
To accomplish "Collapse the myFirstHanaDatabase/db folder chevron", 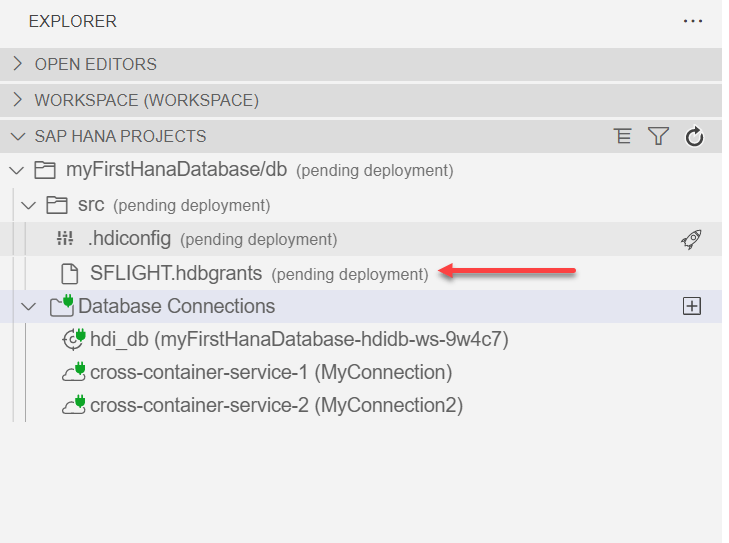I will [x=16, y=170].
